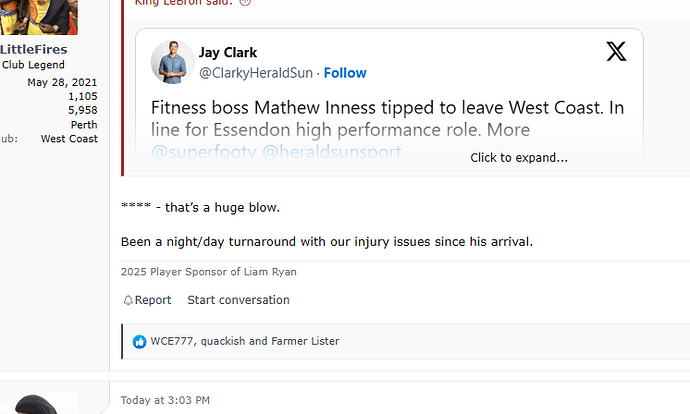
Task: Open the @heraldsunsport mention in the tweet
Action: tap(332, 152)
